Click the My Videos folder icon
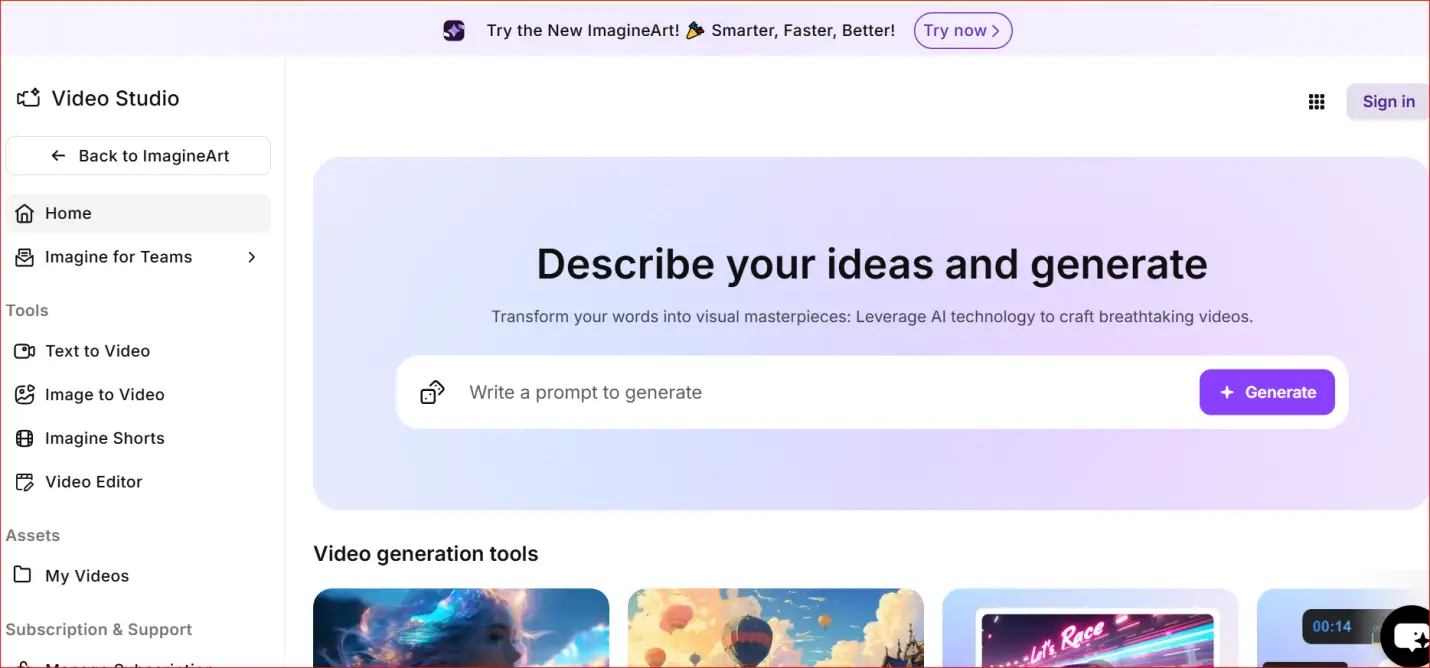The height and width of the screenshot is (668, 1430). [23, 576]
